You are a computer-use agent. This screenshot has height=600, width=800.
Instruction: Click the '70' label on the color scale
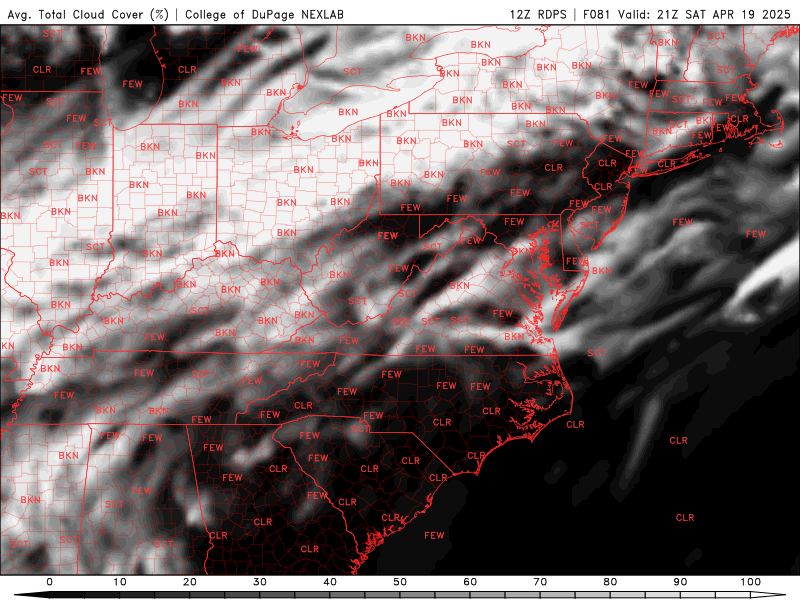tap(540, 582)
